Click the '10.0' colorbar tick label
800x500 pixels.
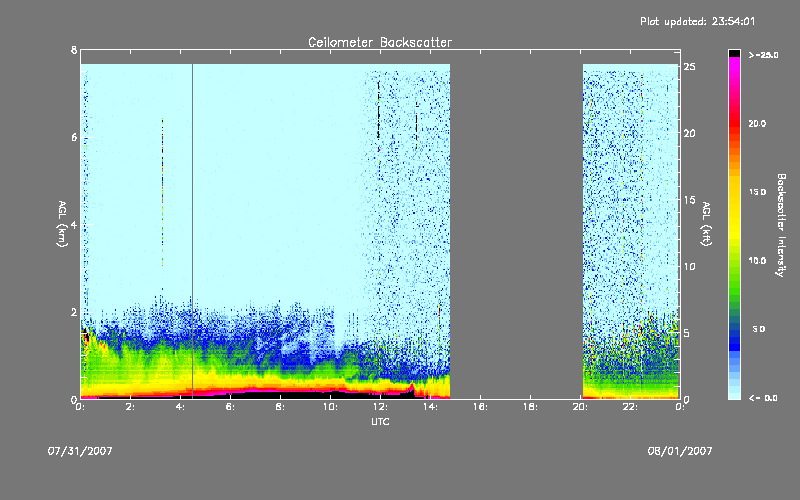(757, 261)
